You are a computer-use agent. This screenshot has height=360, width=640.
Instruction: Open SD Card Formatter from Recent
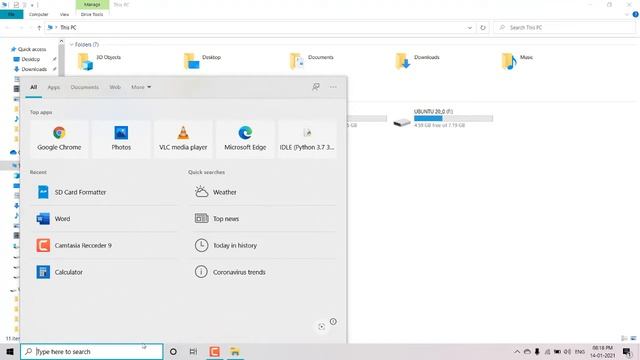tap(104, 192)
